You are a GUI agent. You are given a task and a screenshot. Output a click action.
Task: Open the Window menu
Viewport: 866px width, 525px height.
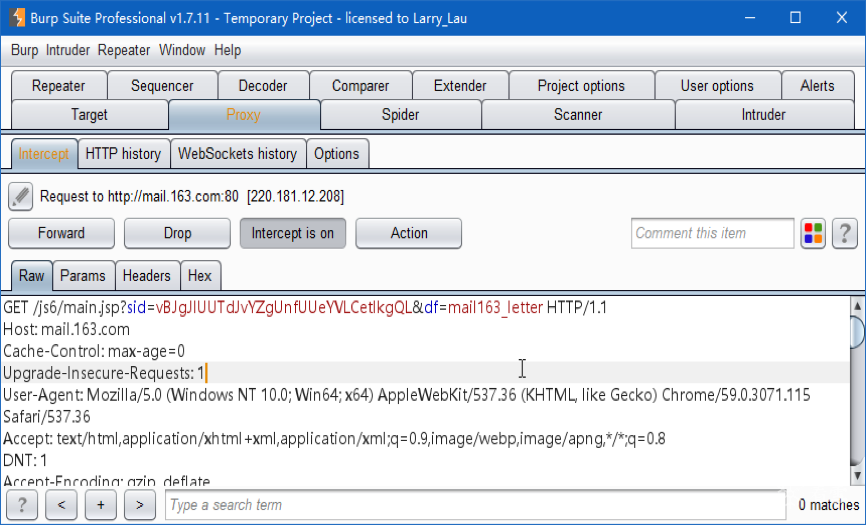(182, 50)
